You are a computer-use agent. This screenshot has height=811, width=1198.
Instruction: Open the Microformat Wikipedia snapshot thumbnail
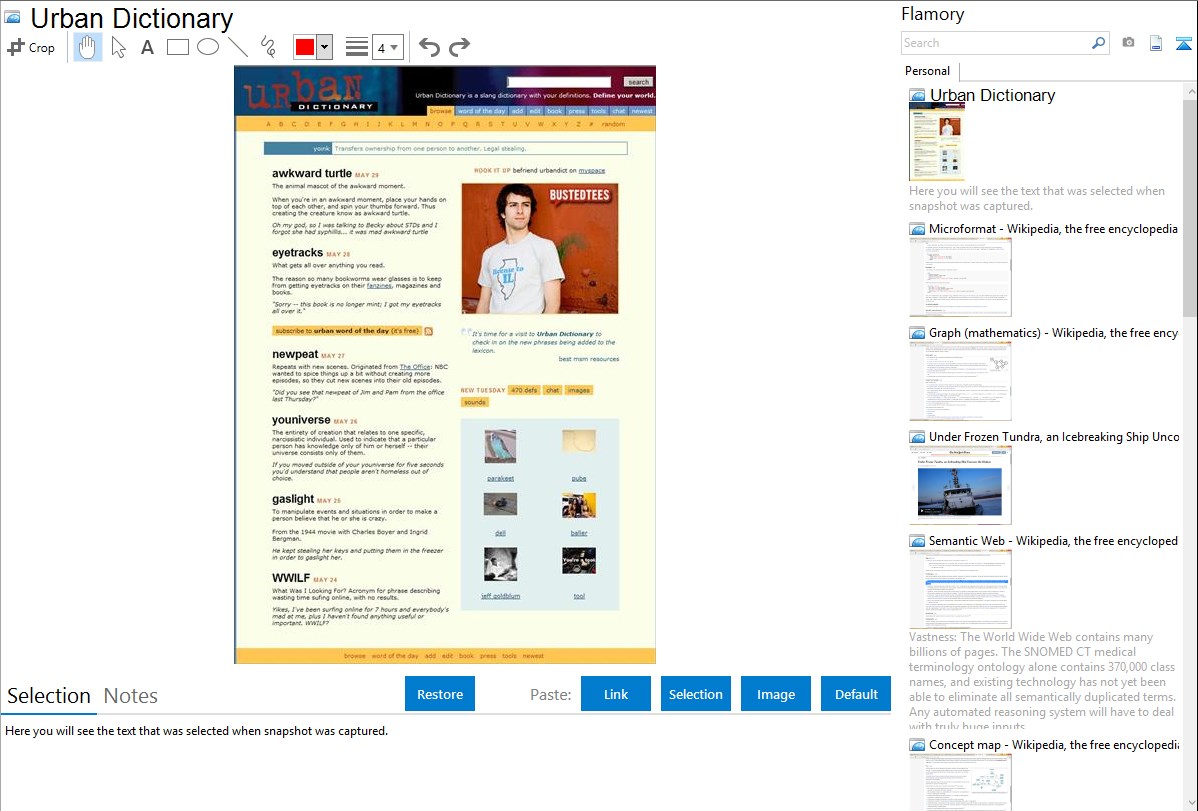point(960,277)
